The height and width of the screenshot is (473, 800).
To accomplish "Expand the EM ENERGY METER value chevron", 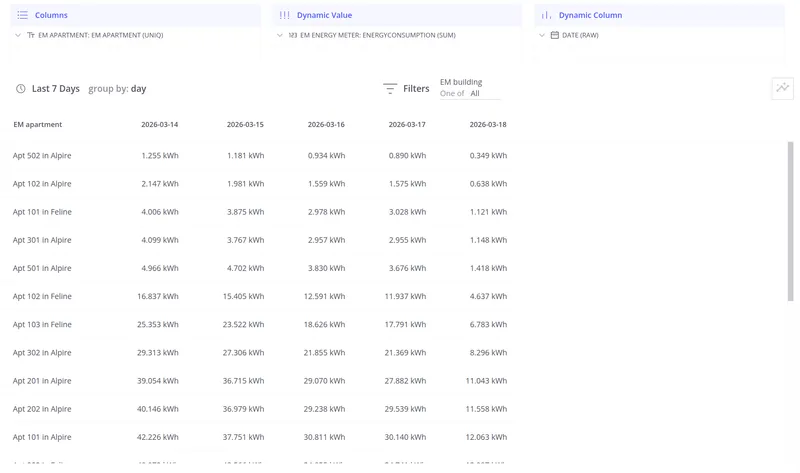I will click(280, 35).
